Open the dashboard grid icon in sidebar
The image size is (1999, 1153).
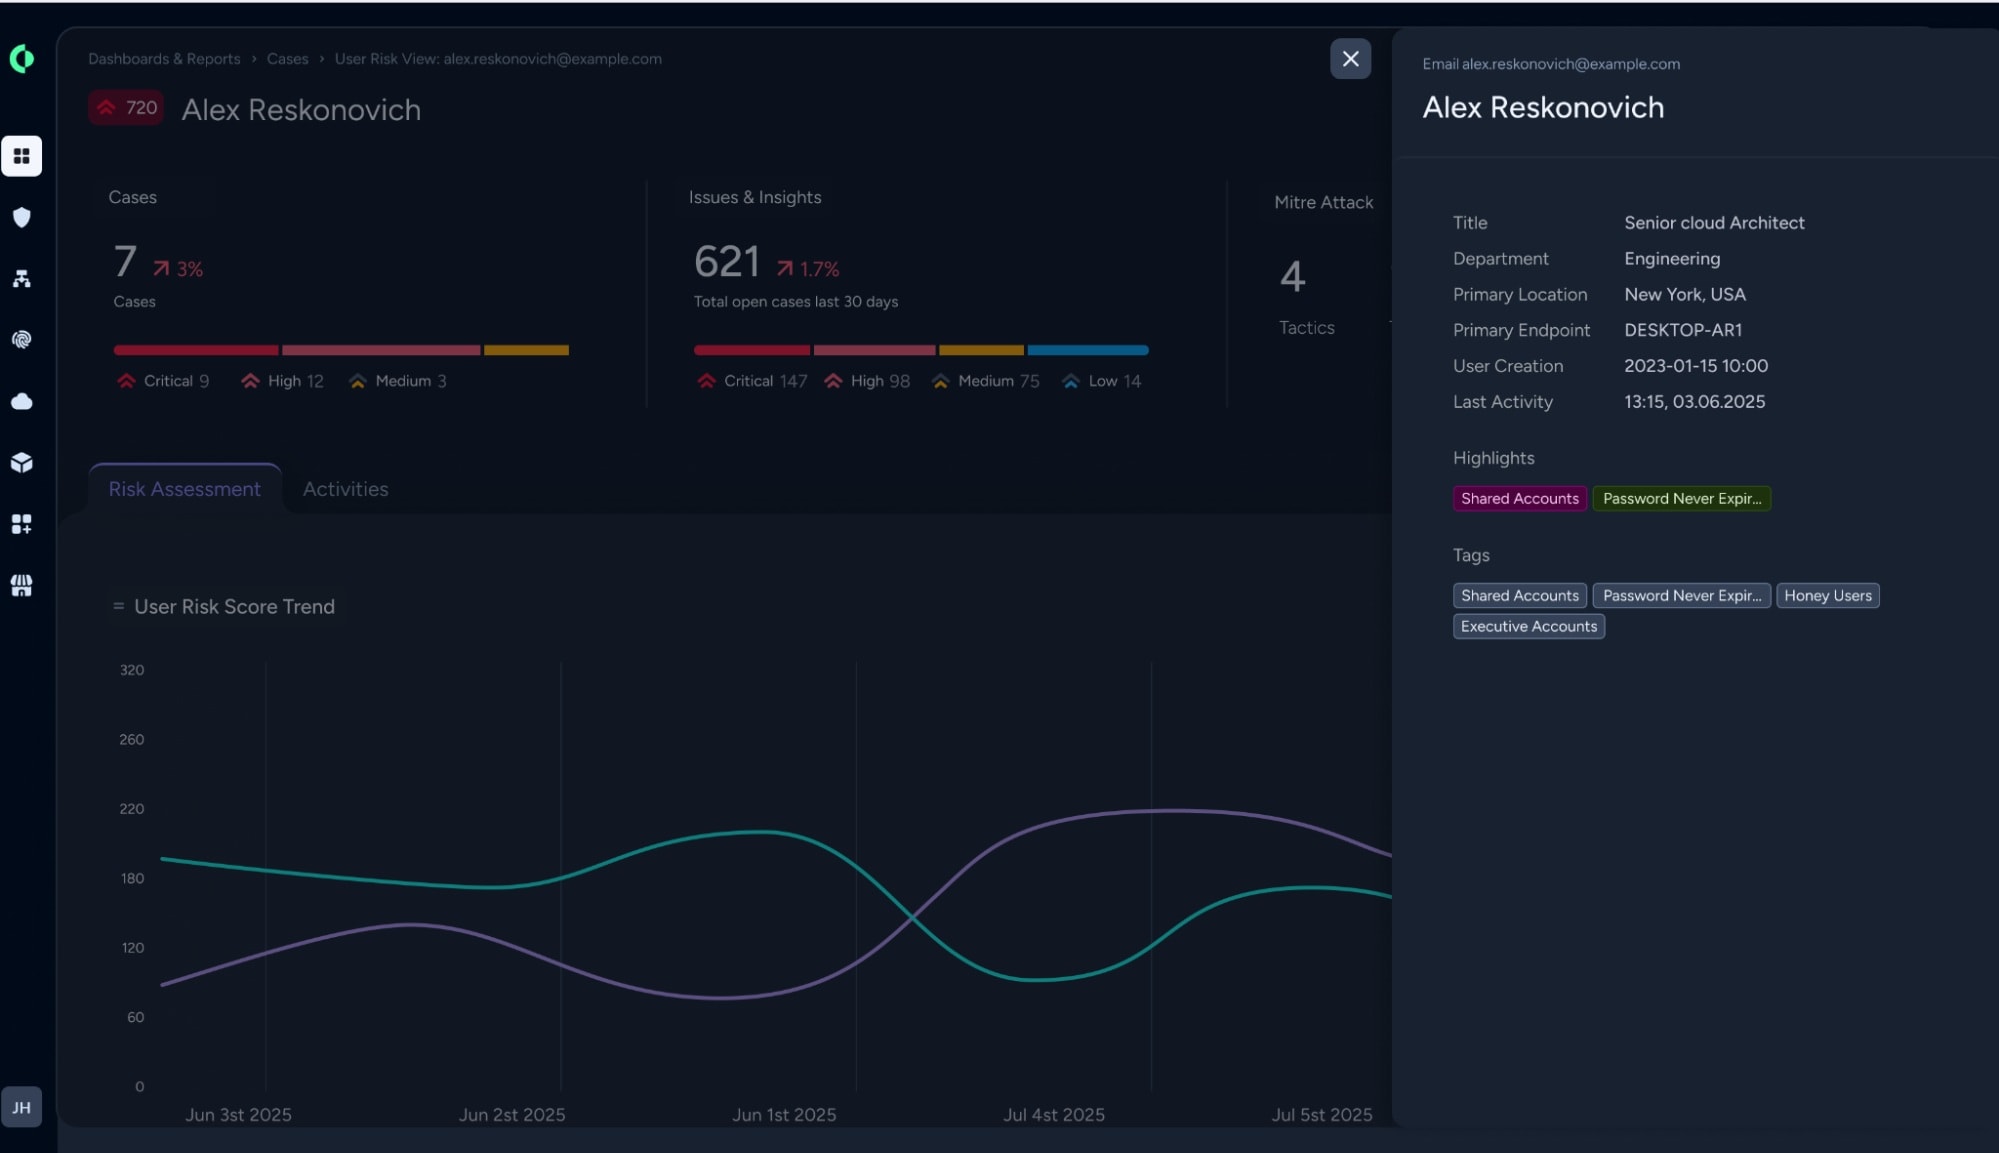coord(22,156)
